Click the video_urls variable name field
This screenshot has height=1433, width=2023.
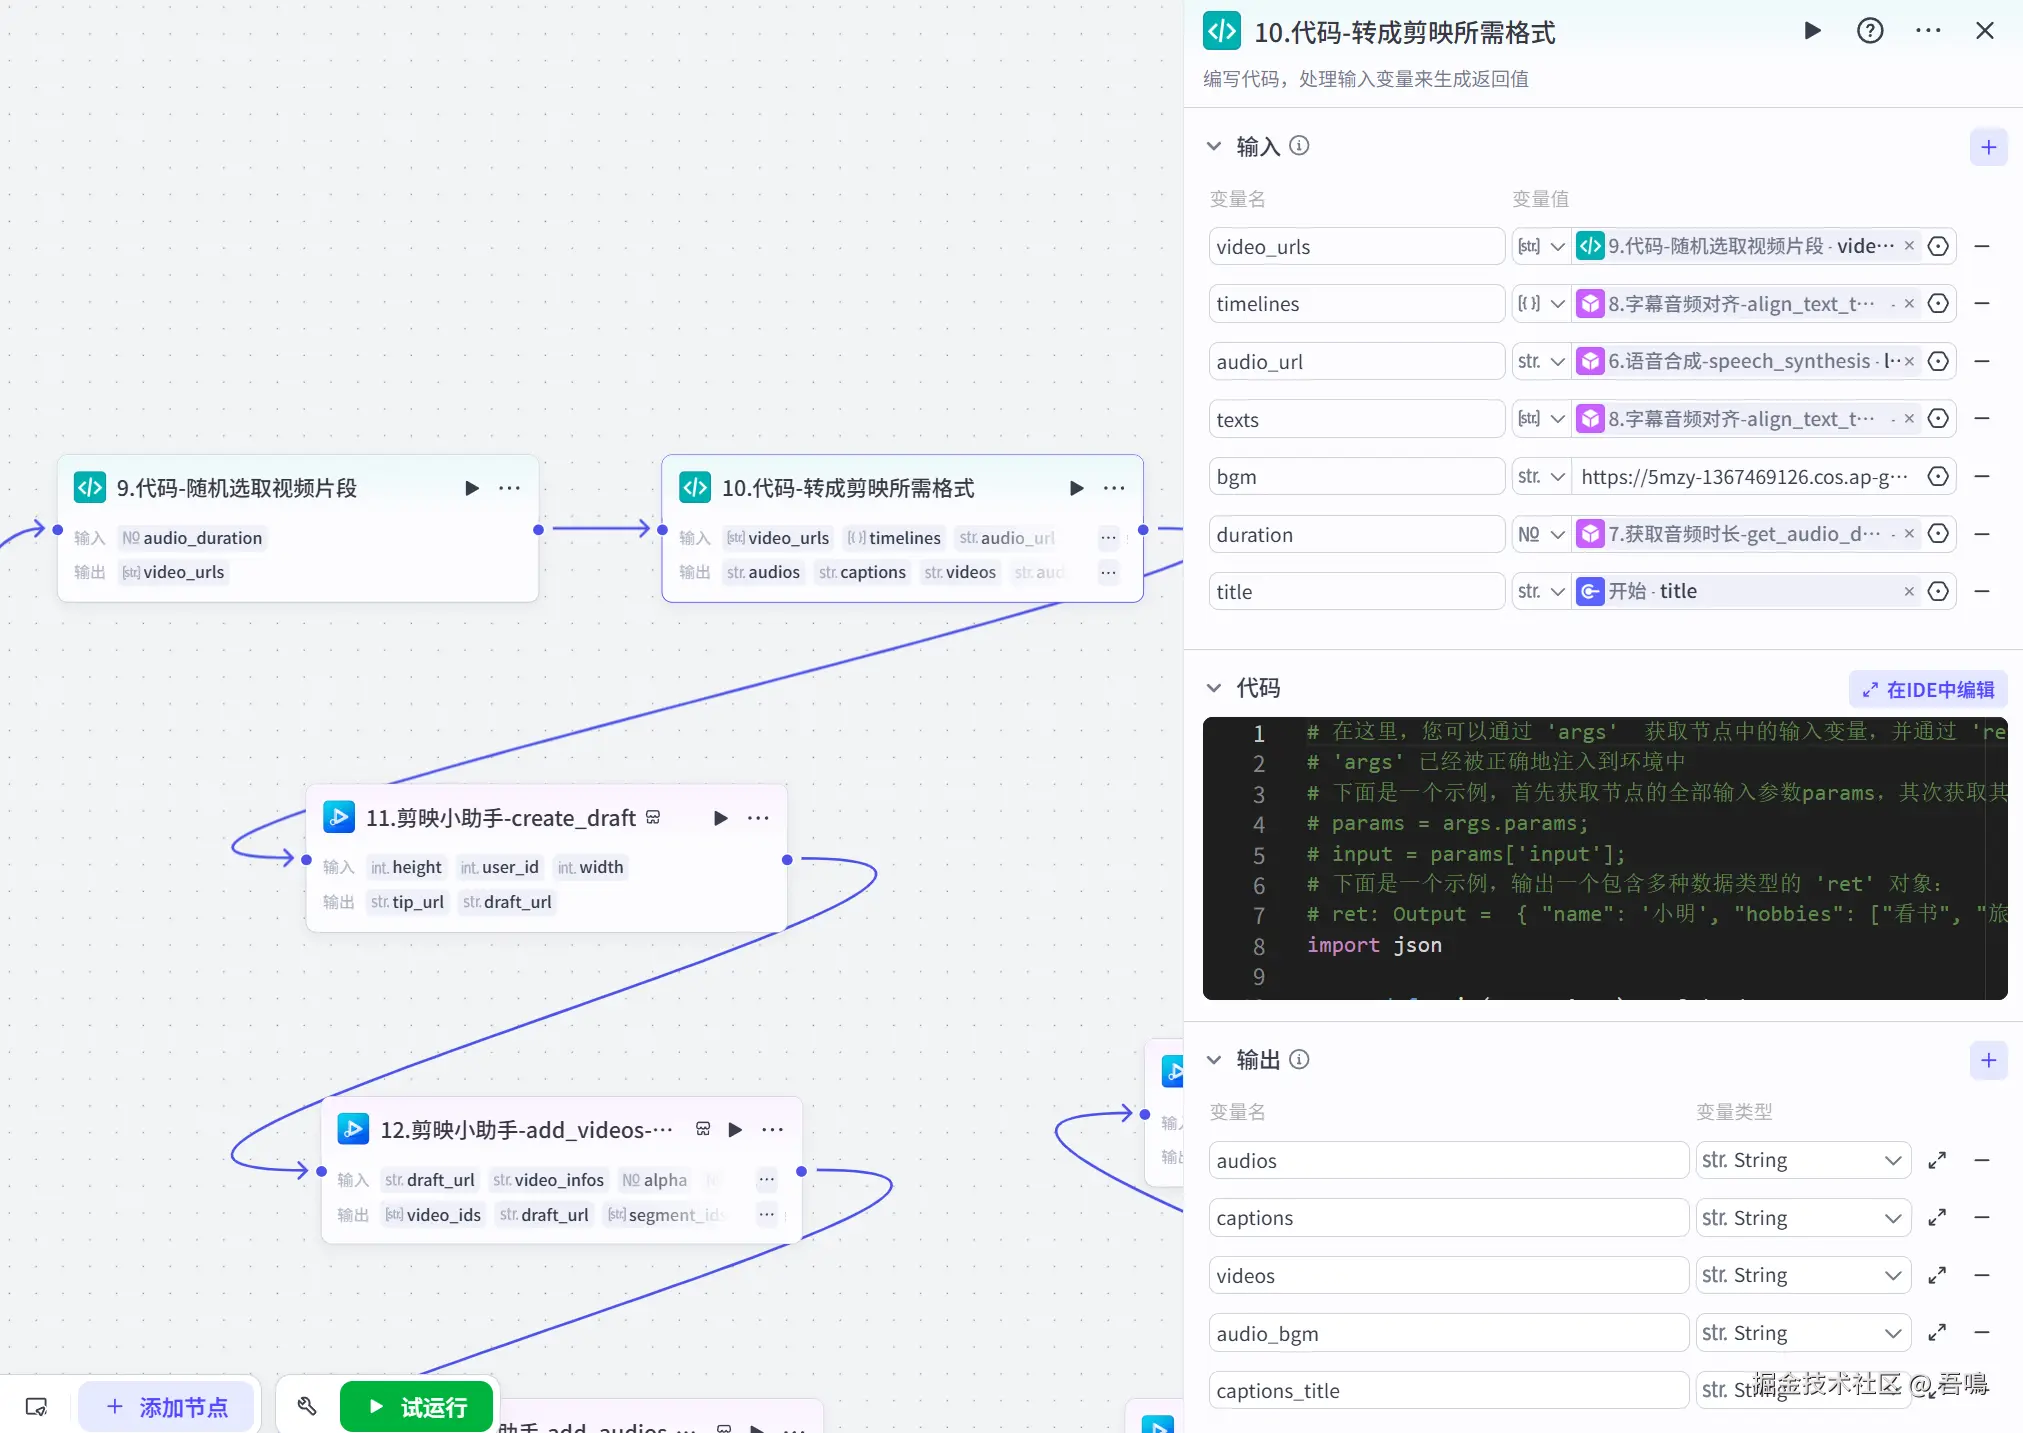(1355, 246)
